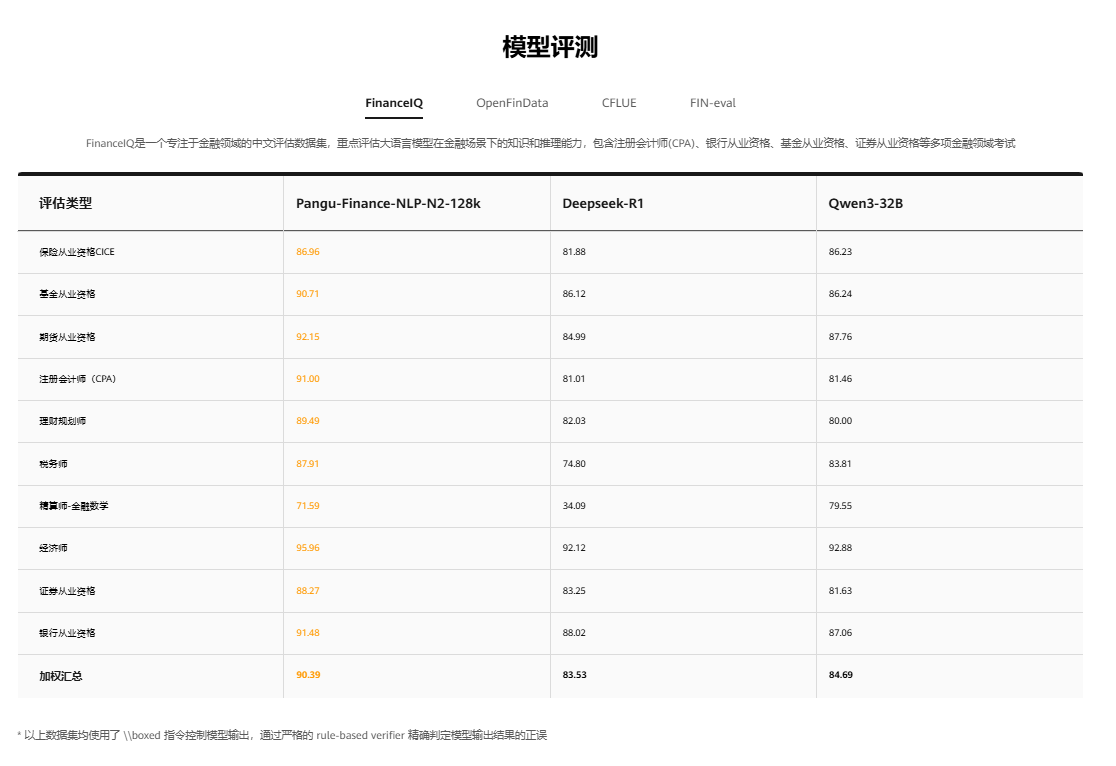Screen dimensions: 1116x766
Task: Click the Pangu score 91.00
Action: [x=307, y=379]
